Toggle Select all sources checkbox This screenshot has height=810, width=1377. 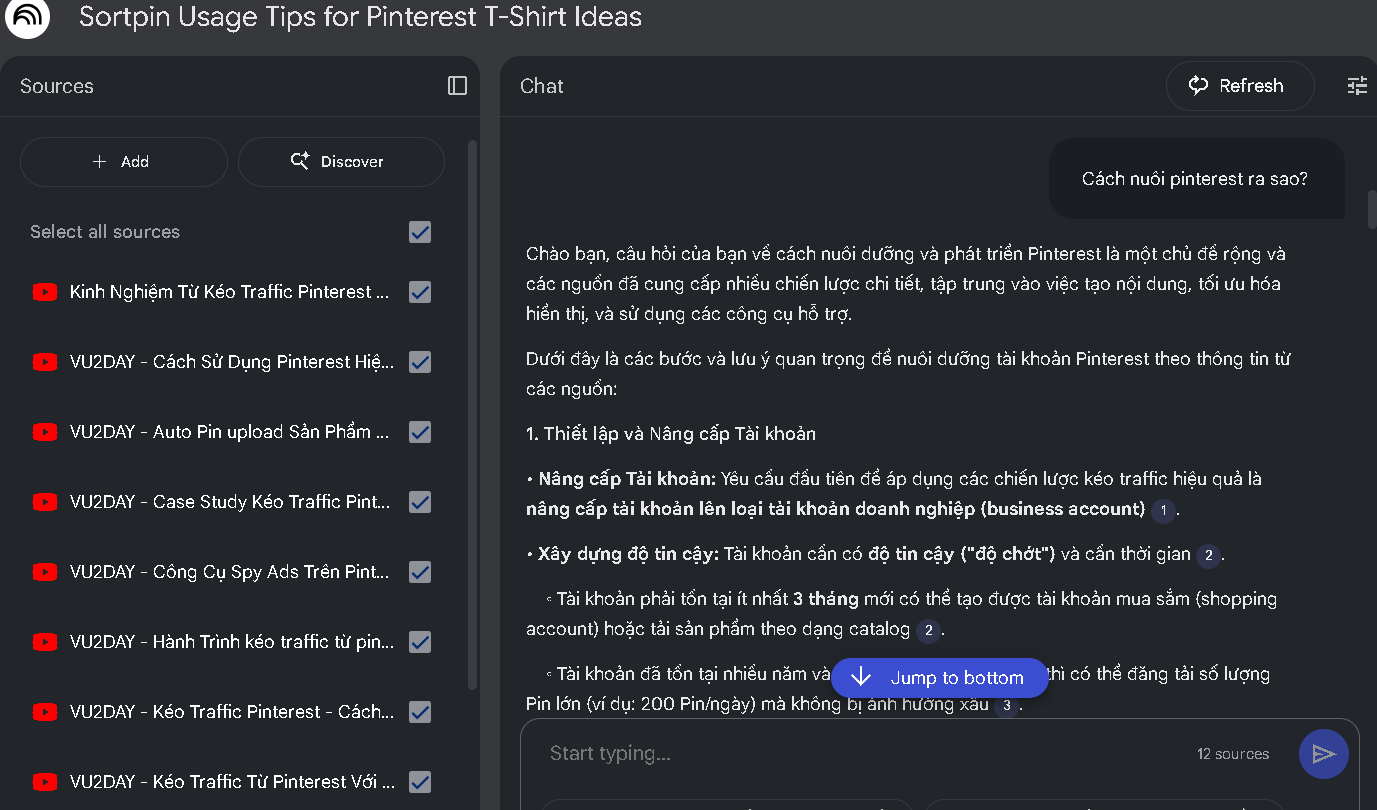pos(420,232)
